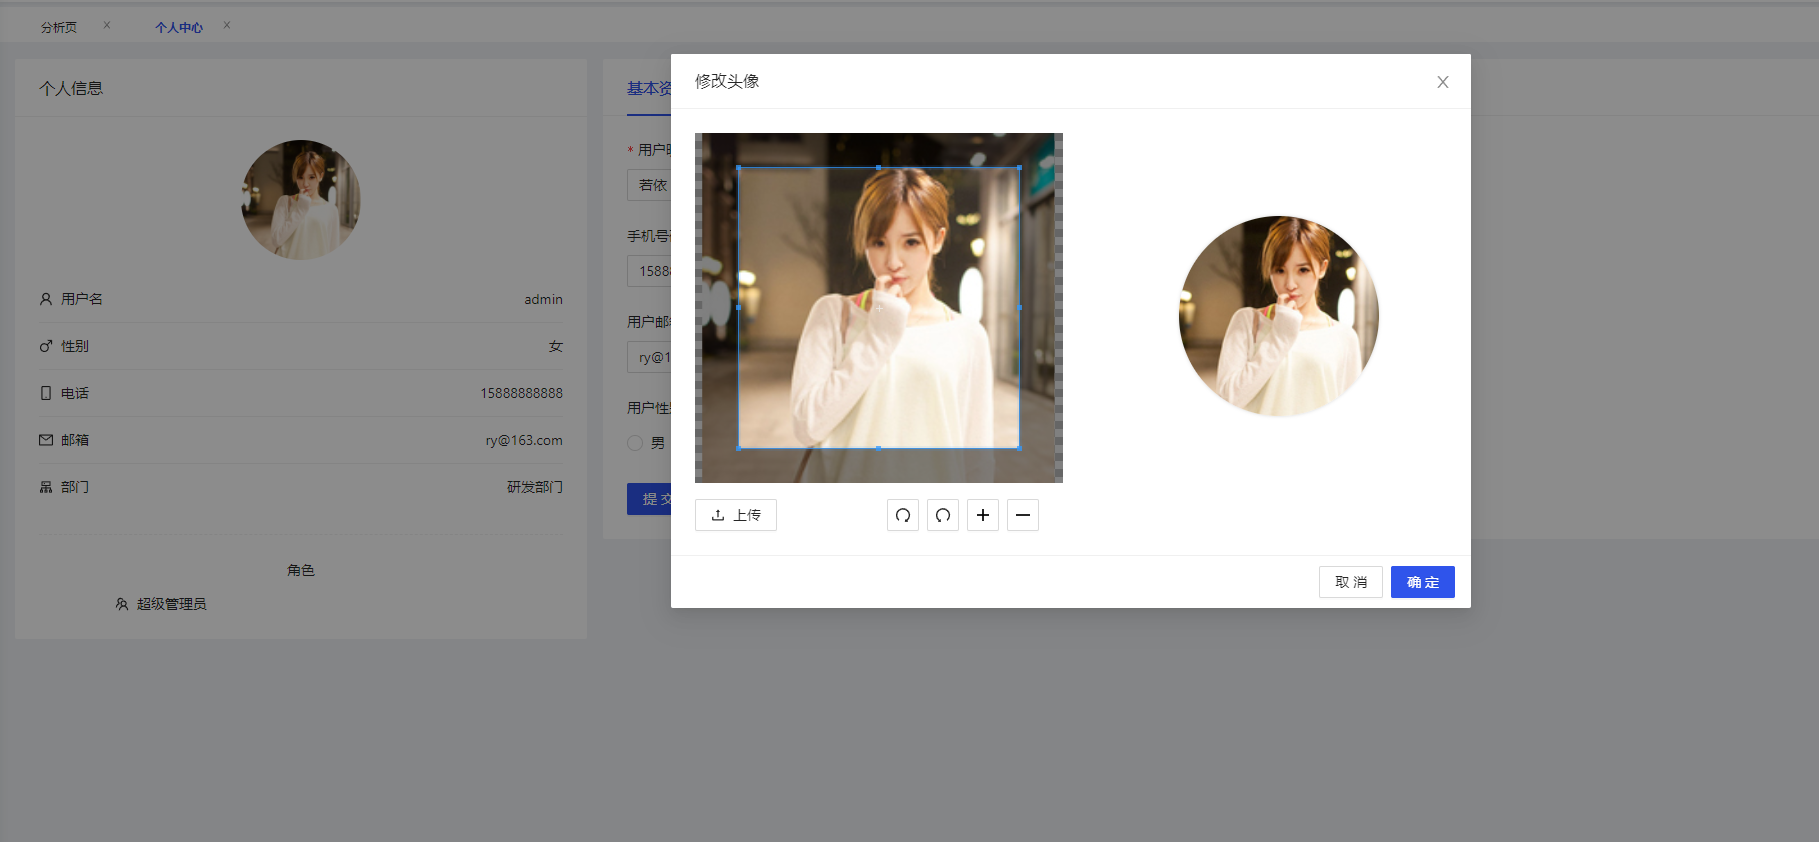
Task: Click the 角色 heading
Action: point(301,570)
